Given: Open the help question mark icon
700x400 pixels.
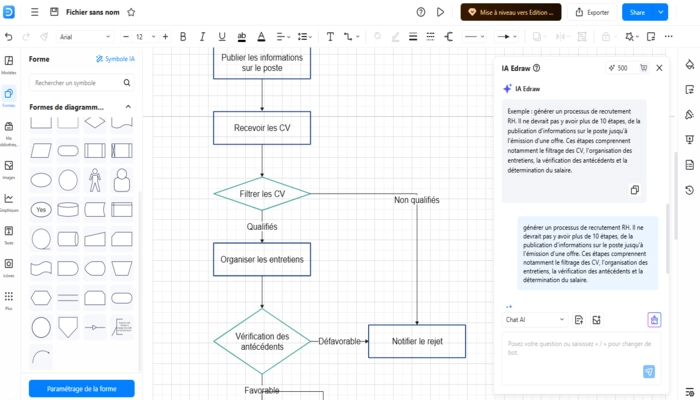Looking at the screenshot, I should click(x=421, y=12).
